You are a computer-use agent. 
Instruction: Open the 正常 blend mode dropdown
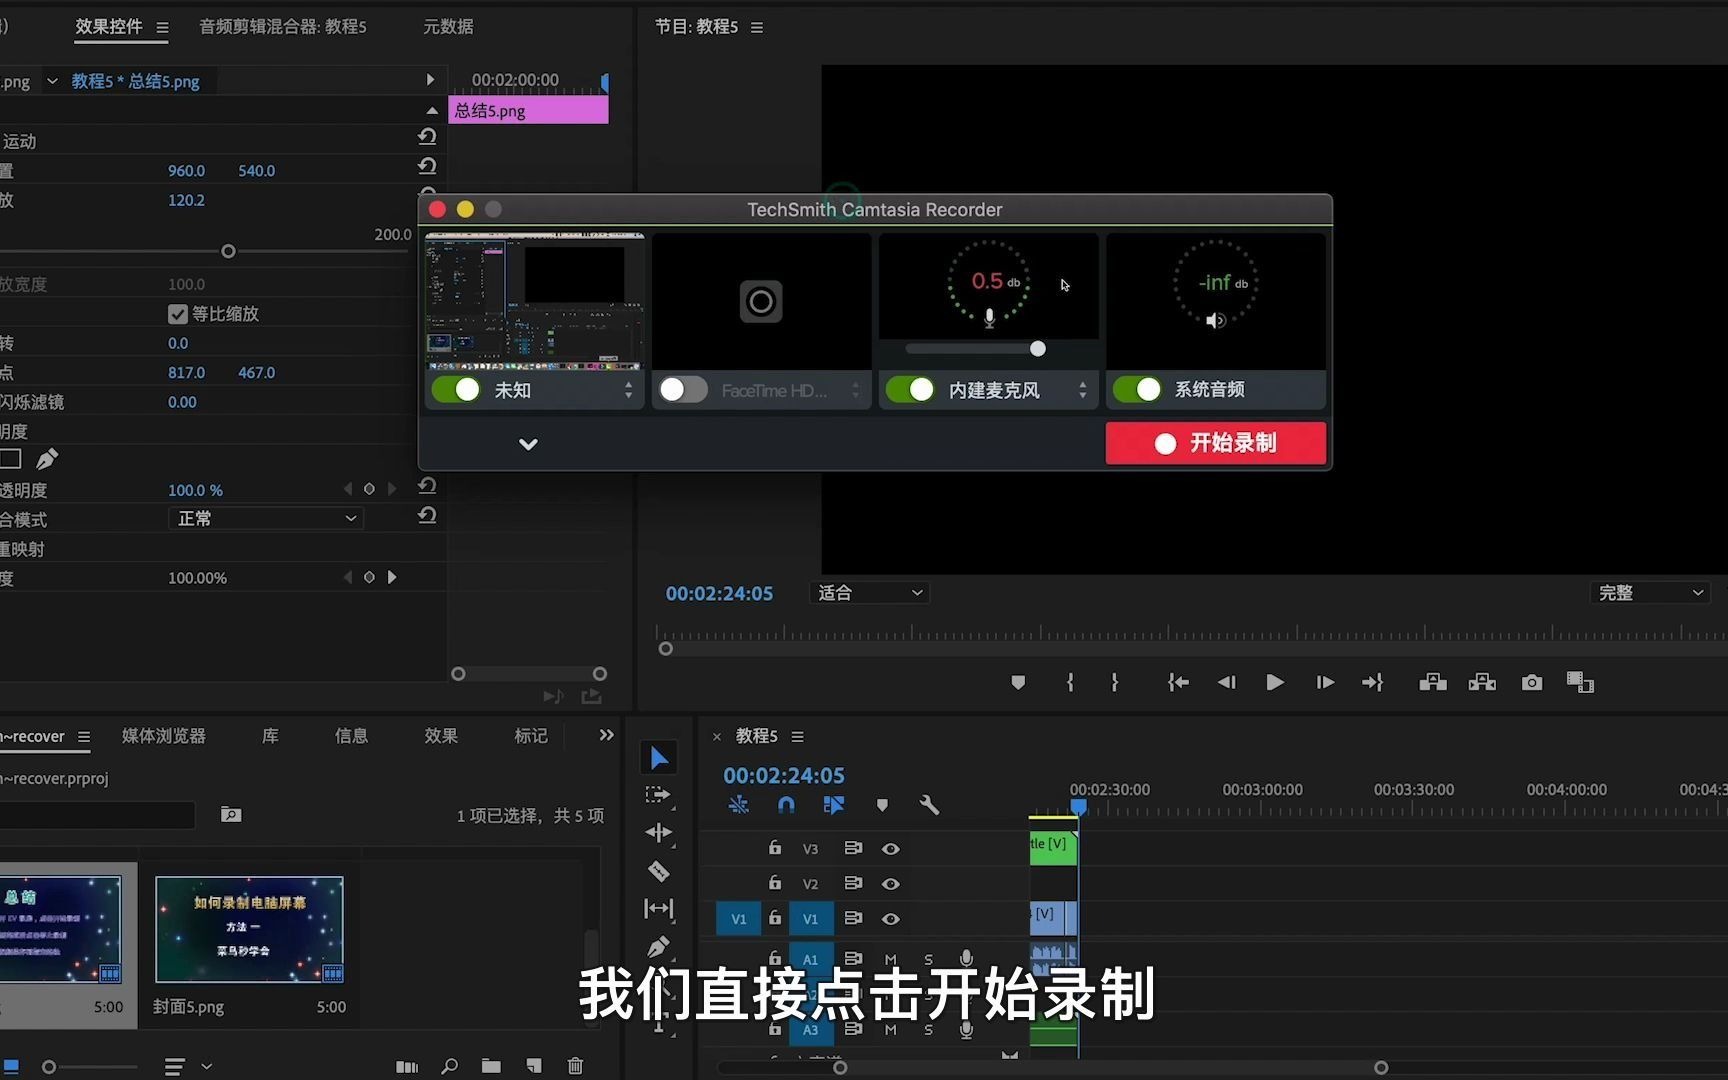[265, 518]
